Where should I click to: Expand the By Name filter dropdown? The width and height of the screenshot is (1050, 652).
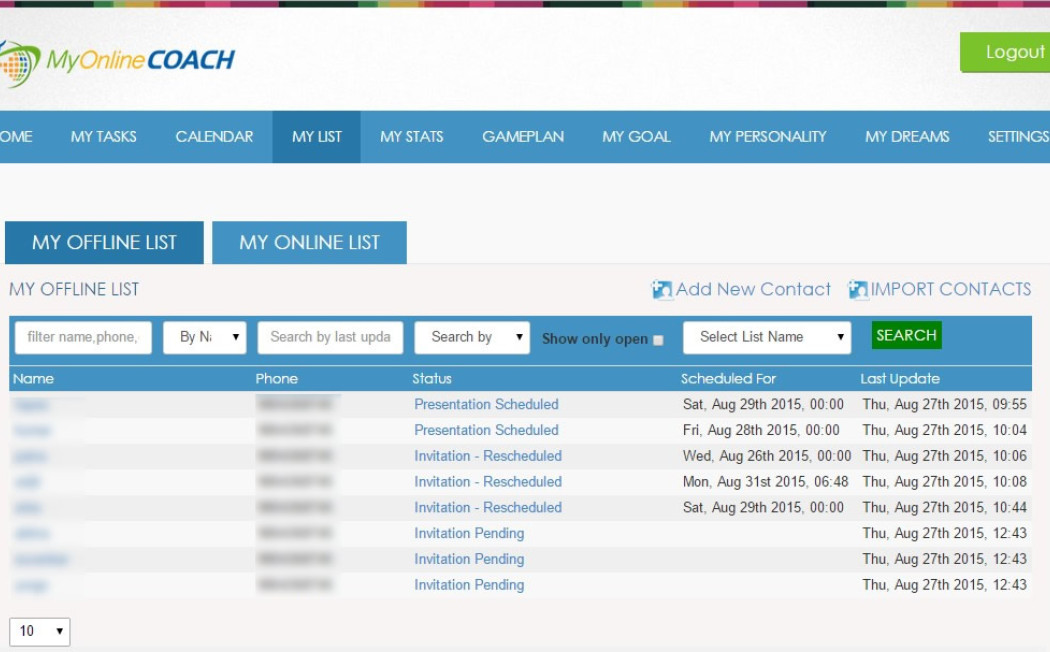click(205, 338)
